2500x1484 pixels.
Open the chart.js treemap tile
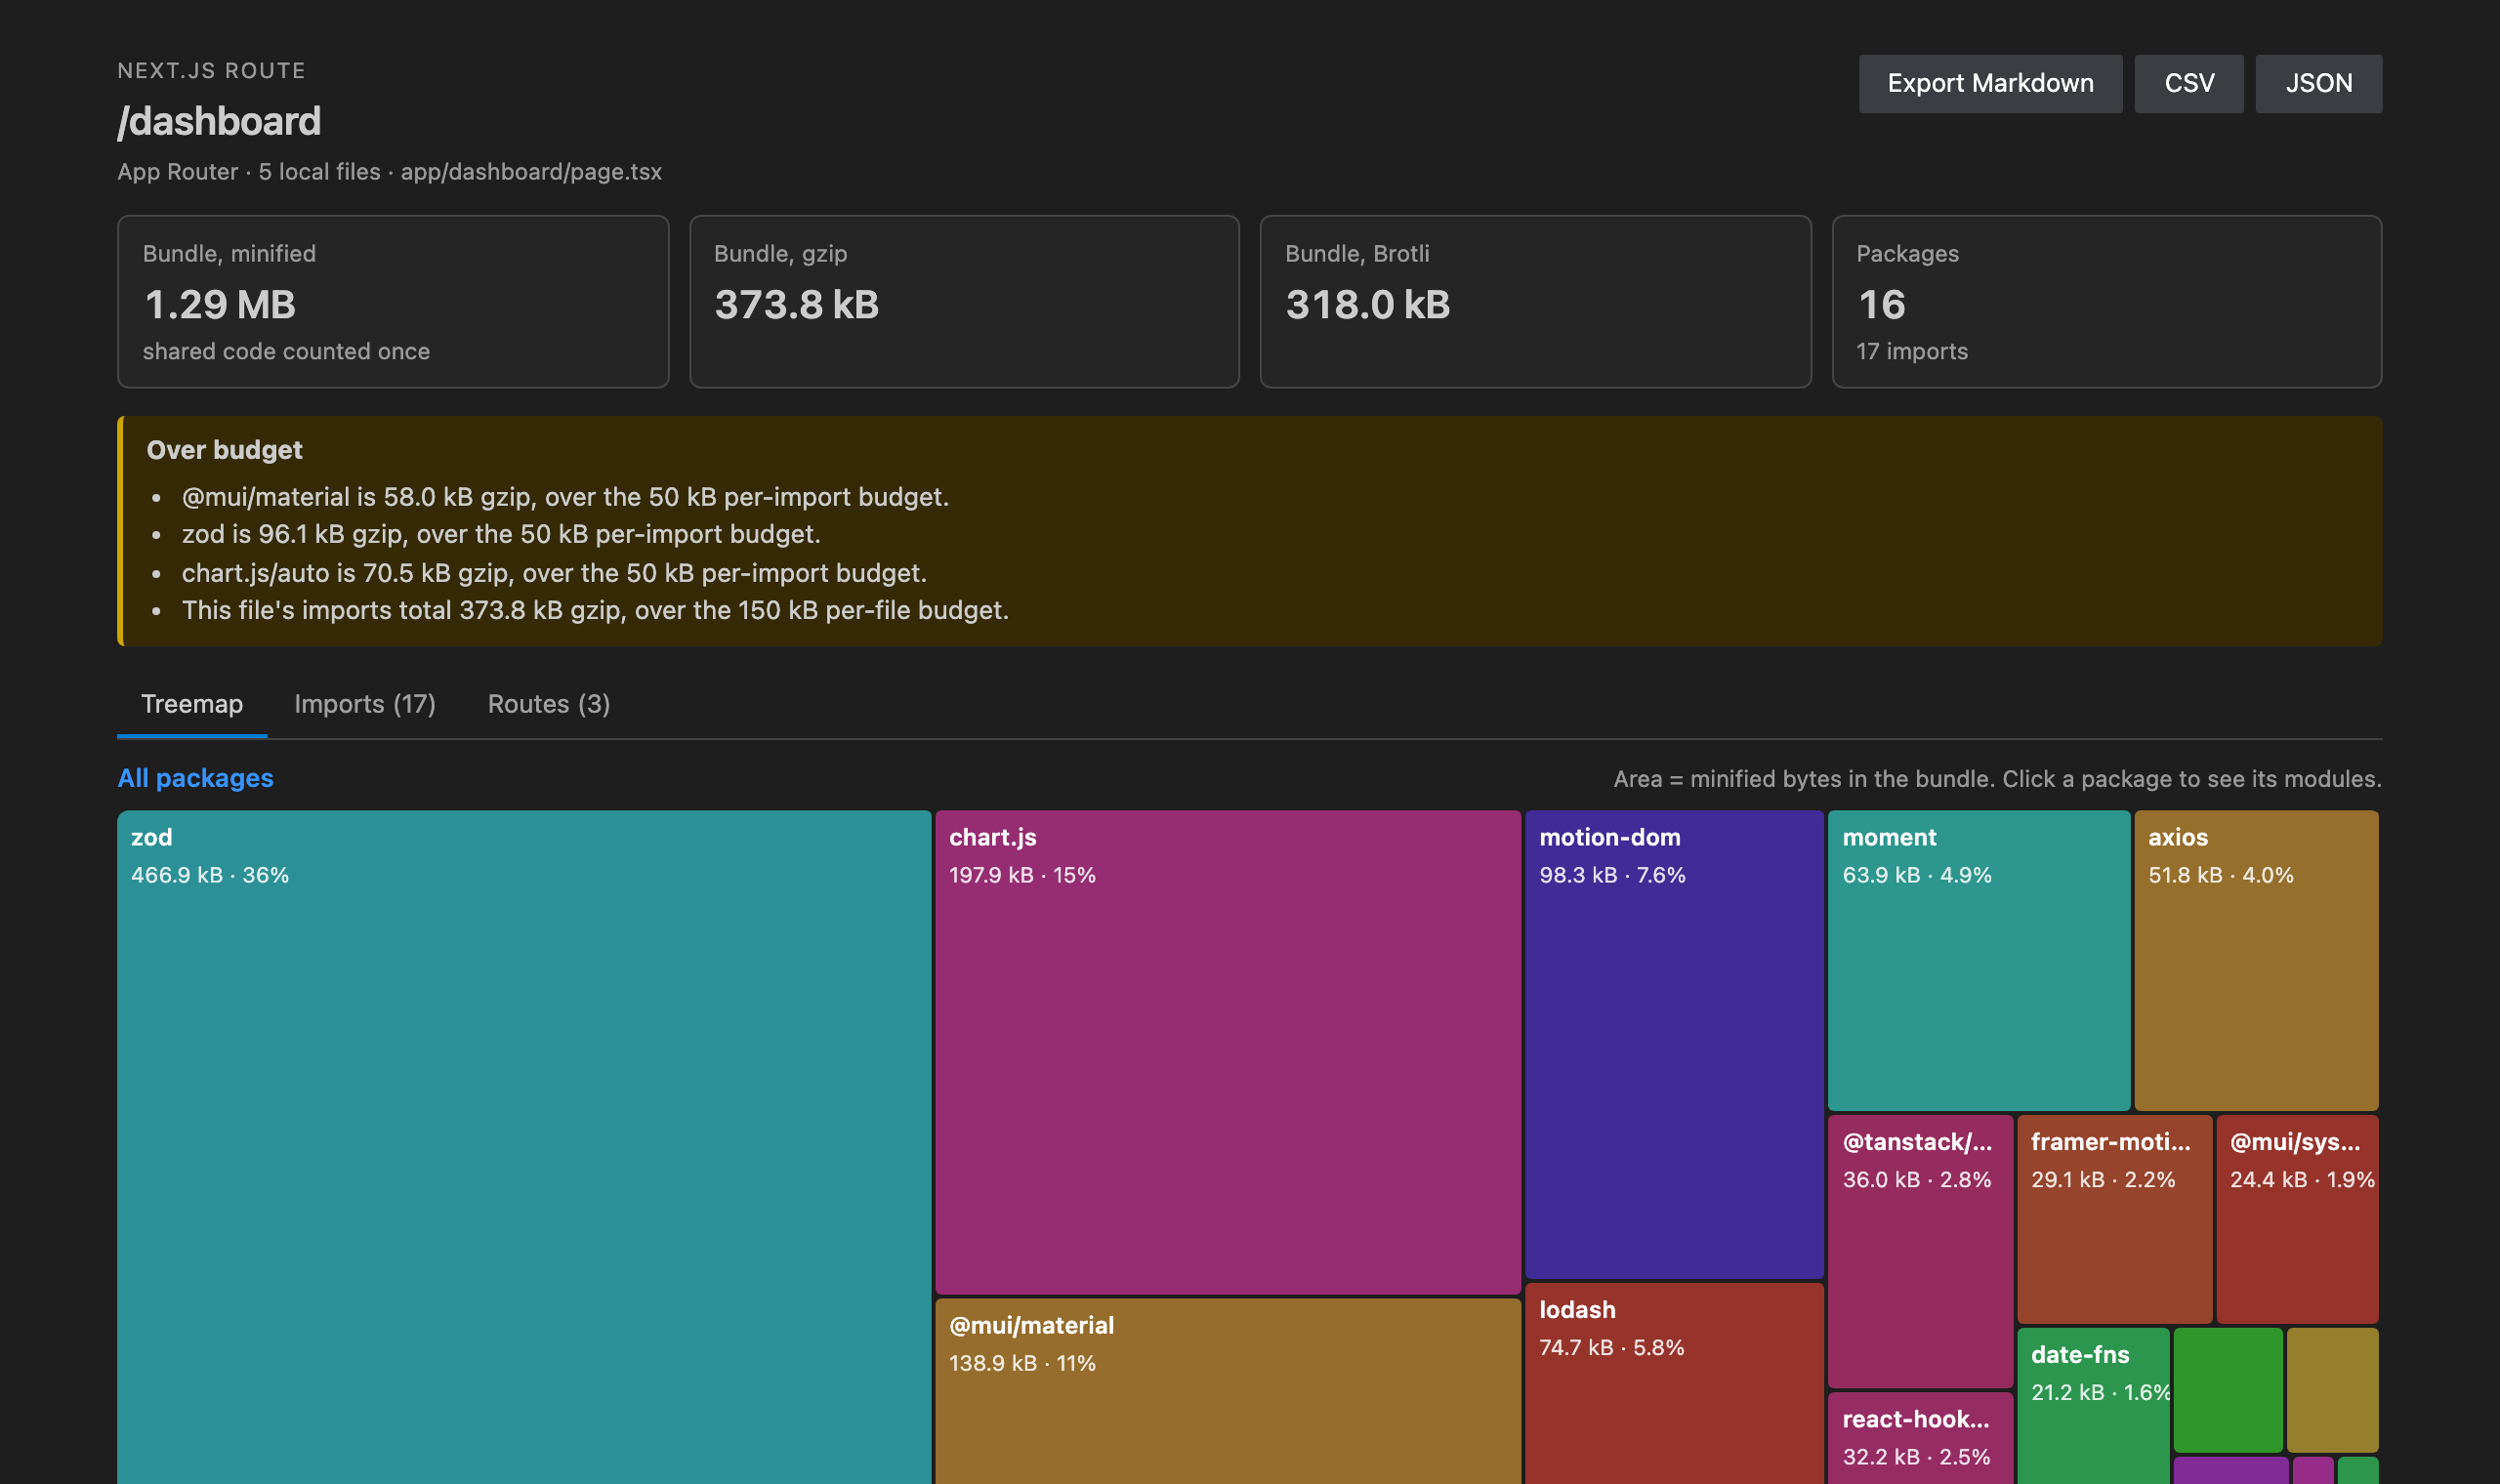coord(1228,1052)
